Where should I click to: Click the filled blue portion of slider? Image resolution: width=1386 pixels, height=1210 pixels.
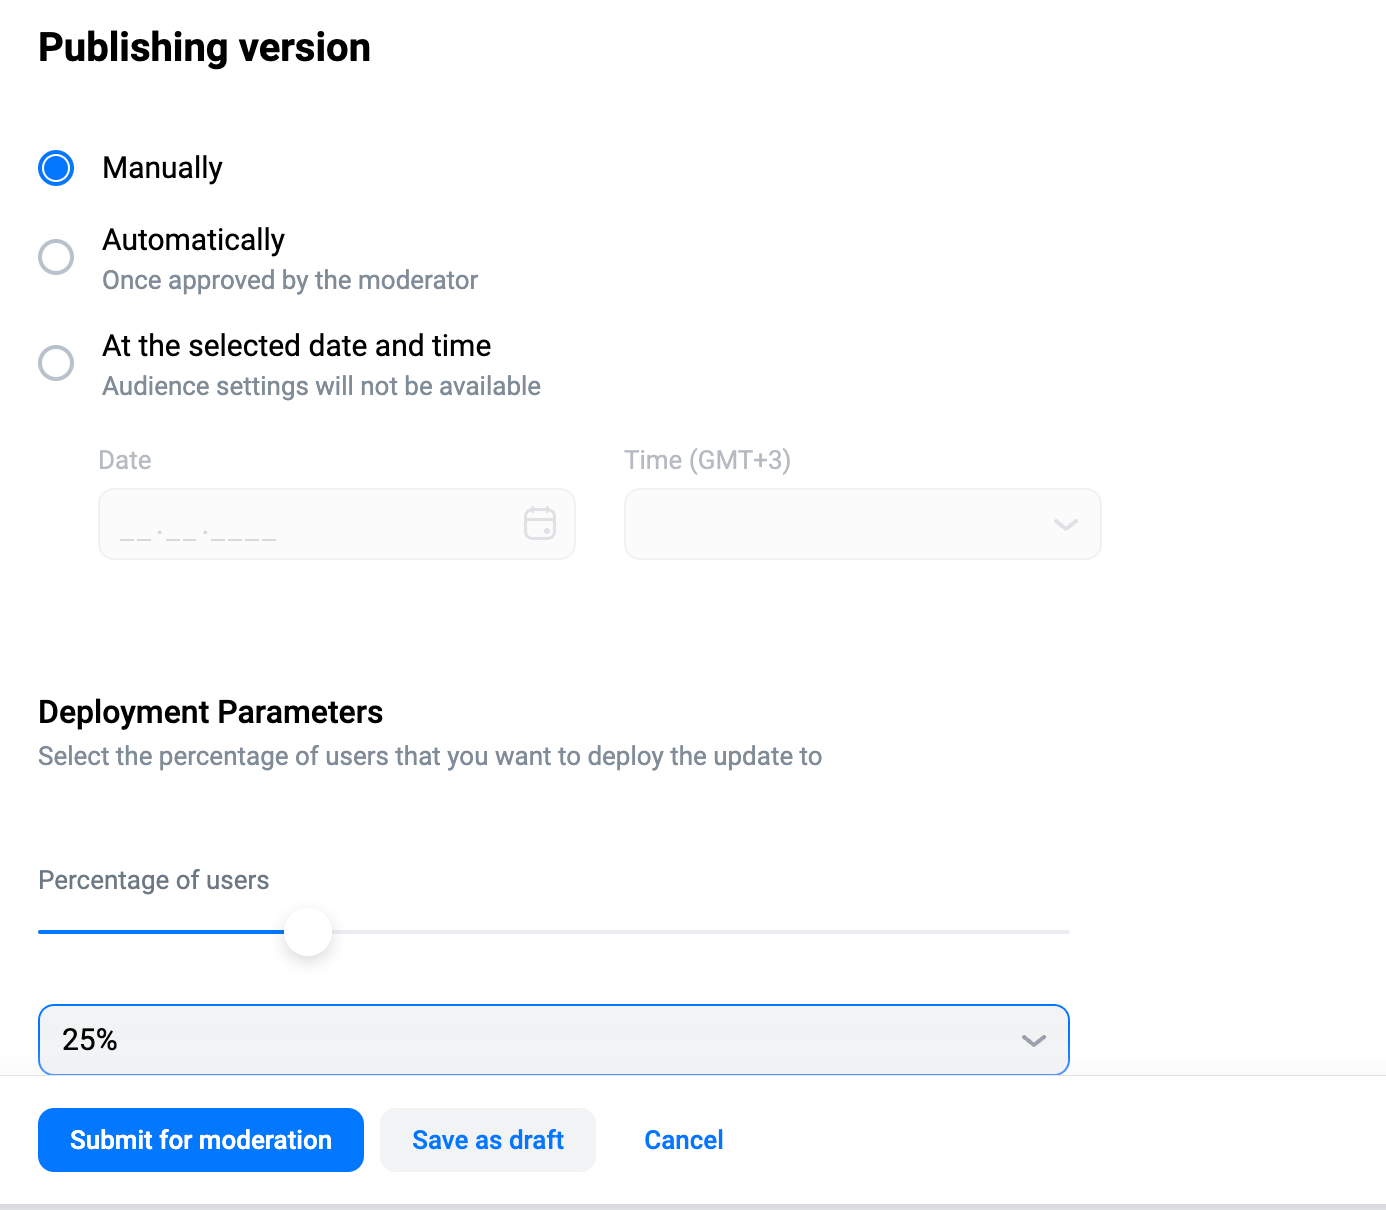pos(161,932)
